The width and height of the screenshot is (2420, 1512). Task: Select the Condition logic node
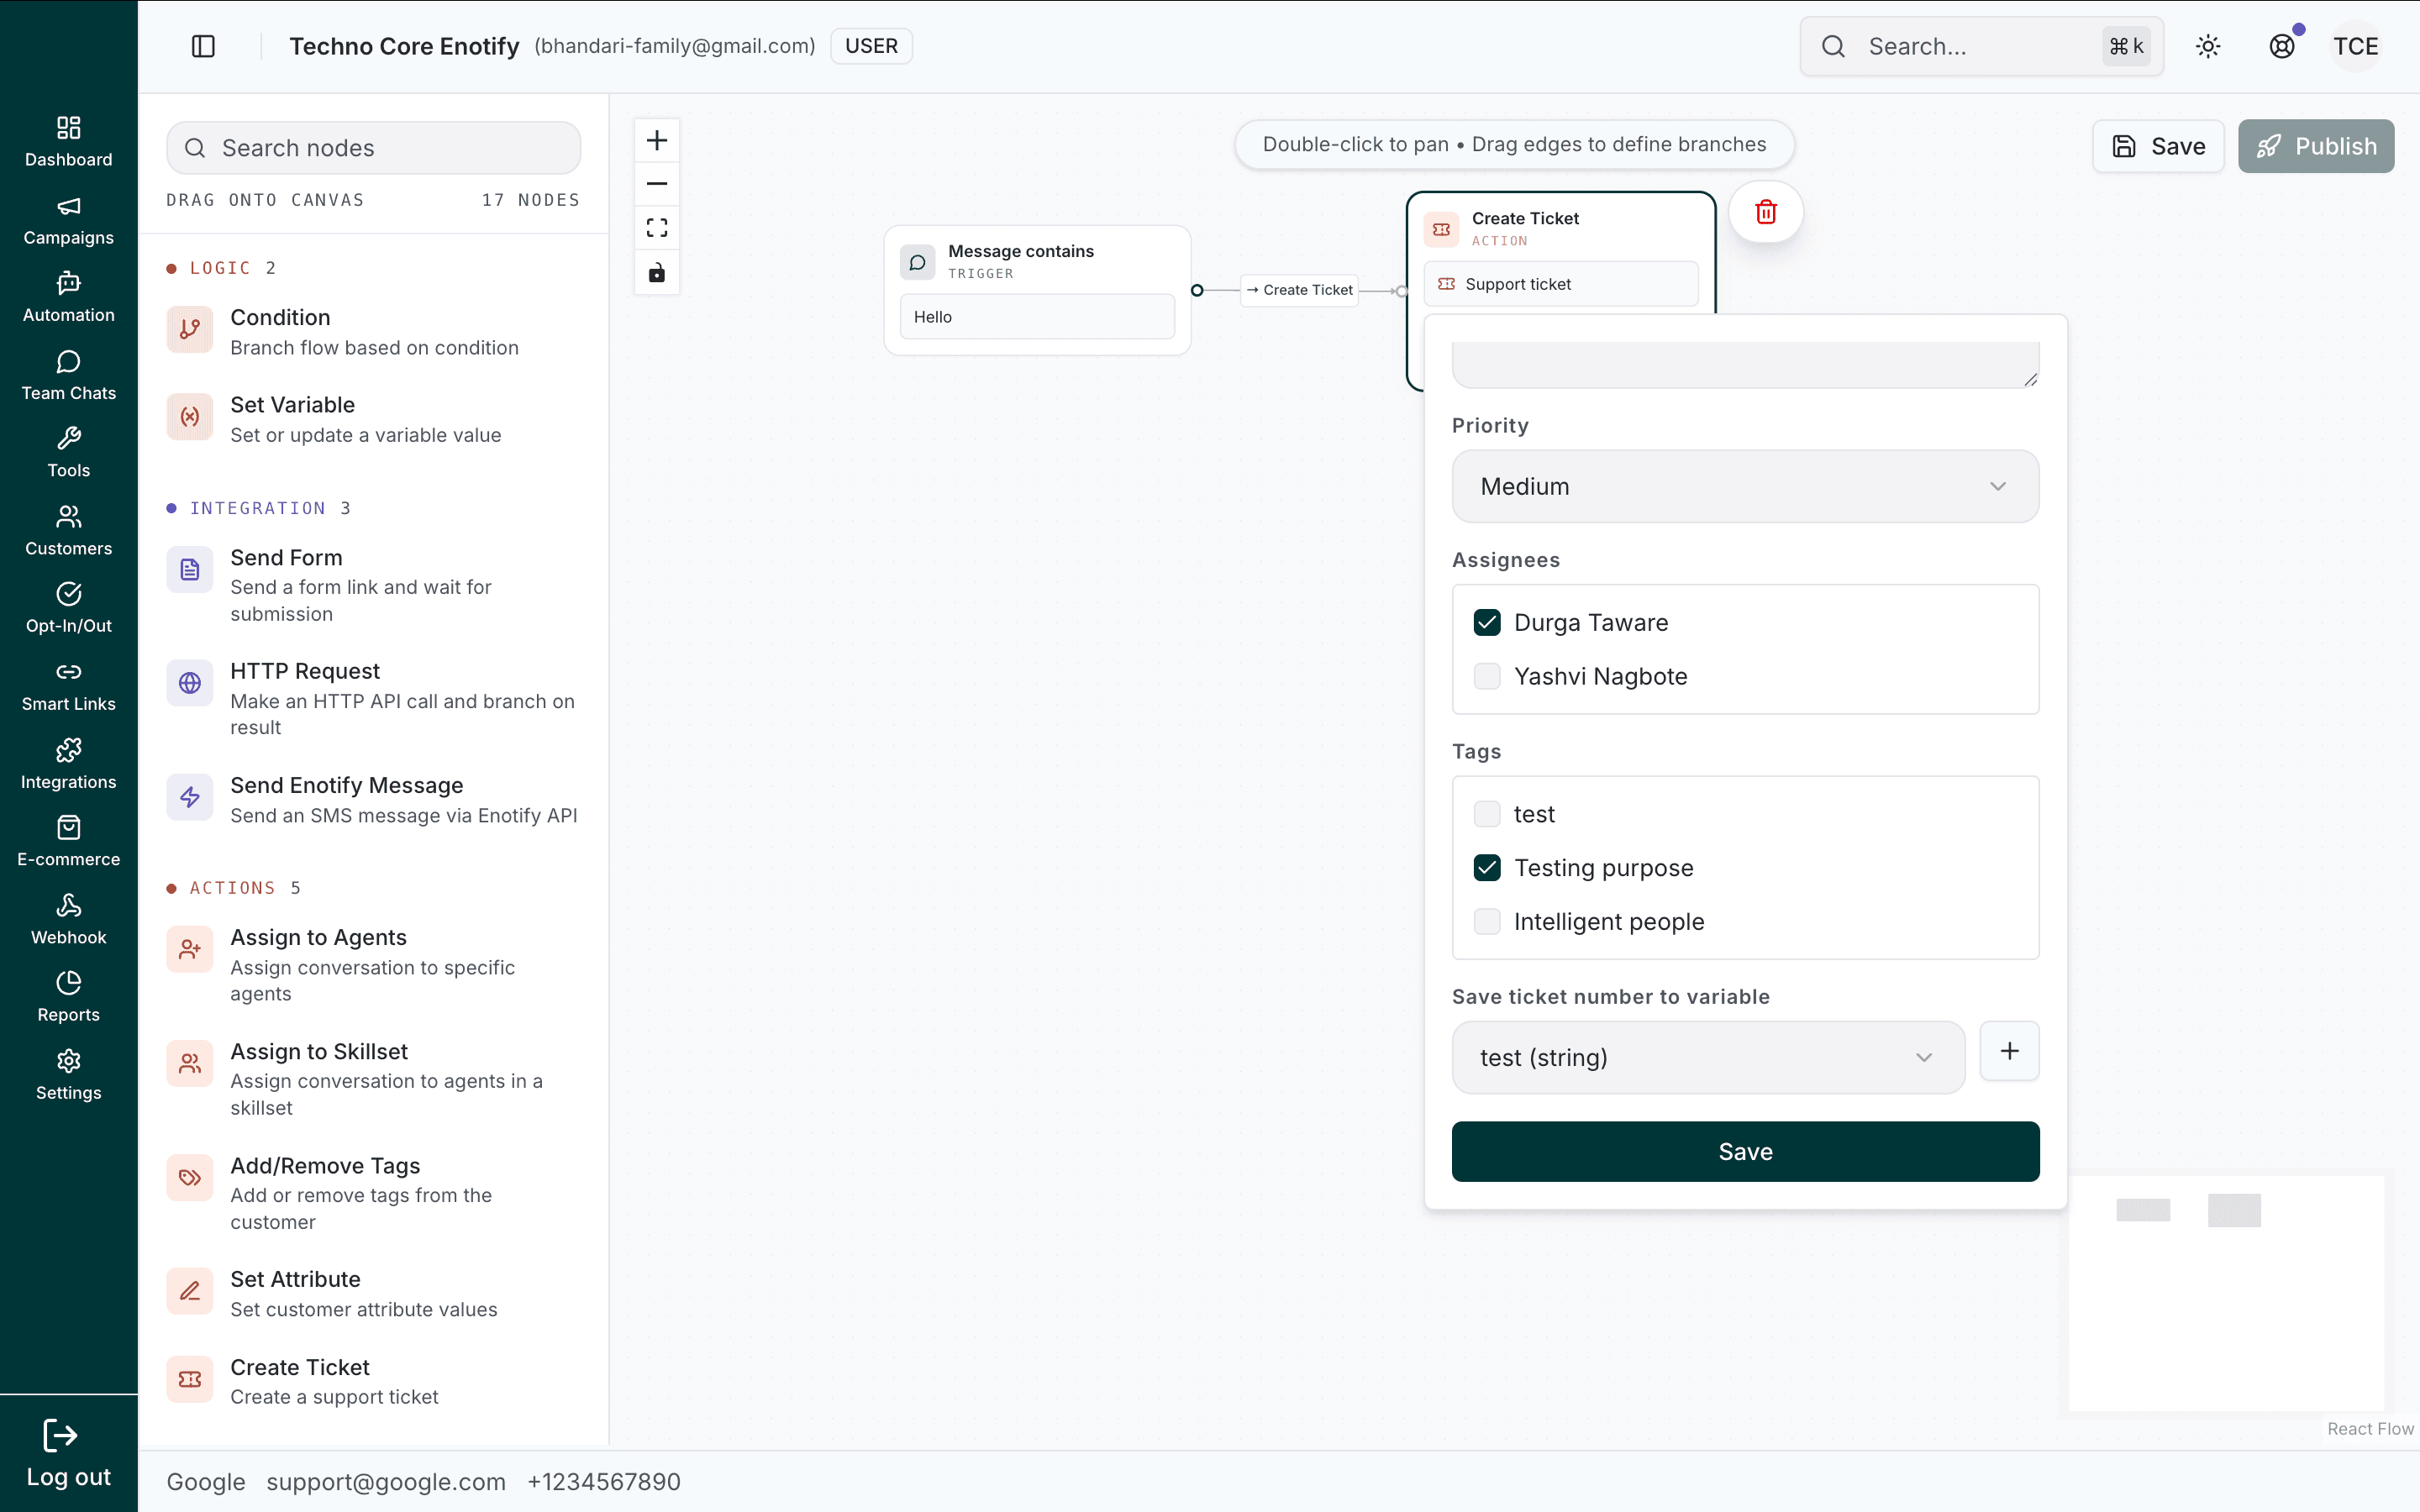click(374, 331)
